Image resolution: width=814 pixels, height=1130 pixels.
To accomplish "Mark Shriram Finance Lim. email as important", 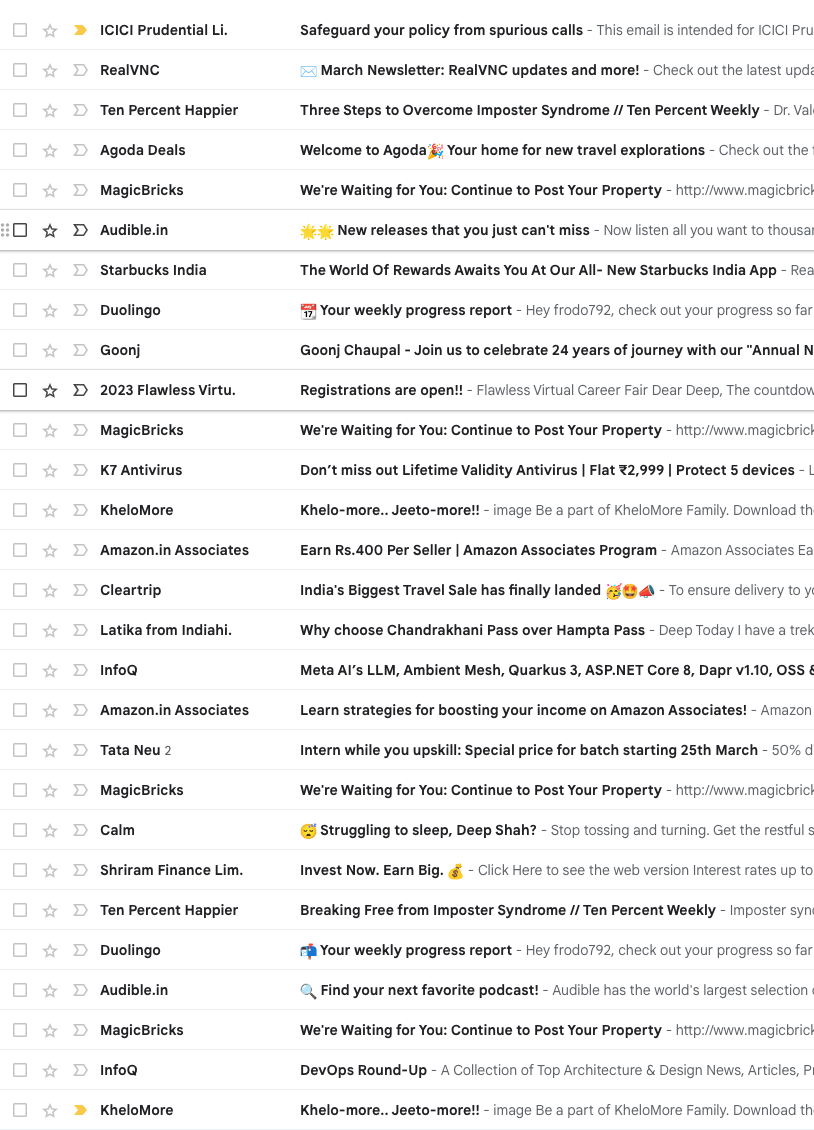I will tap(81, 870).
